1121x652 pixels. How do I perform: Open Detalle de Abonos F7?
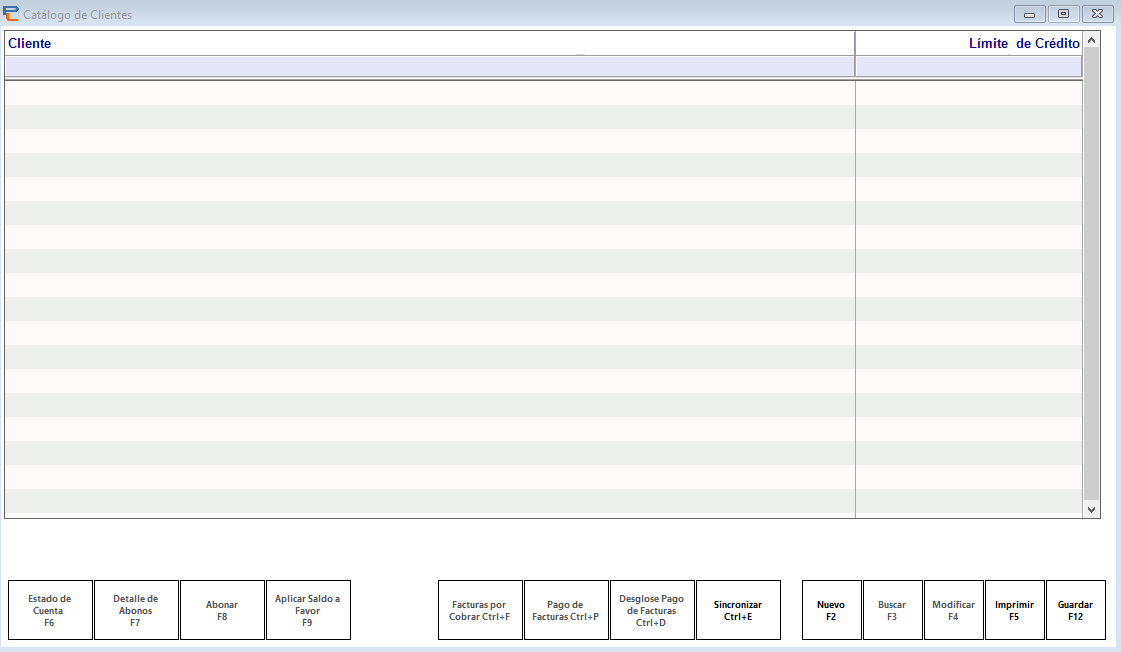(x=136, y=610)
